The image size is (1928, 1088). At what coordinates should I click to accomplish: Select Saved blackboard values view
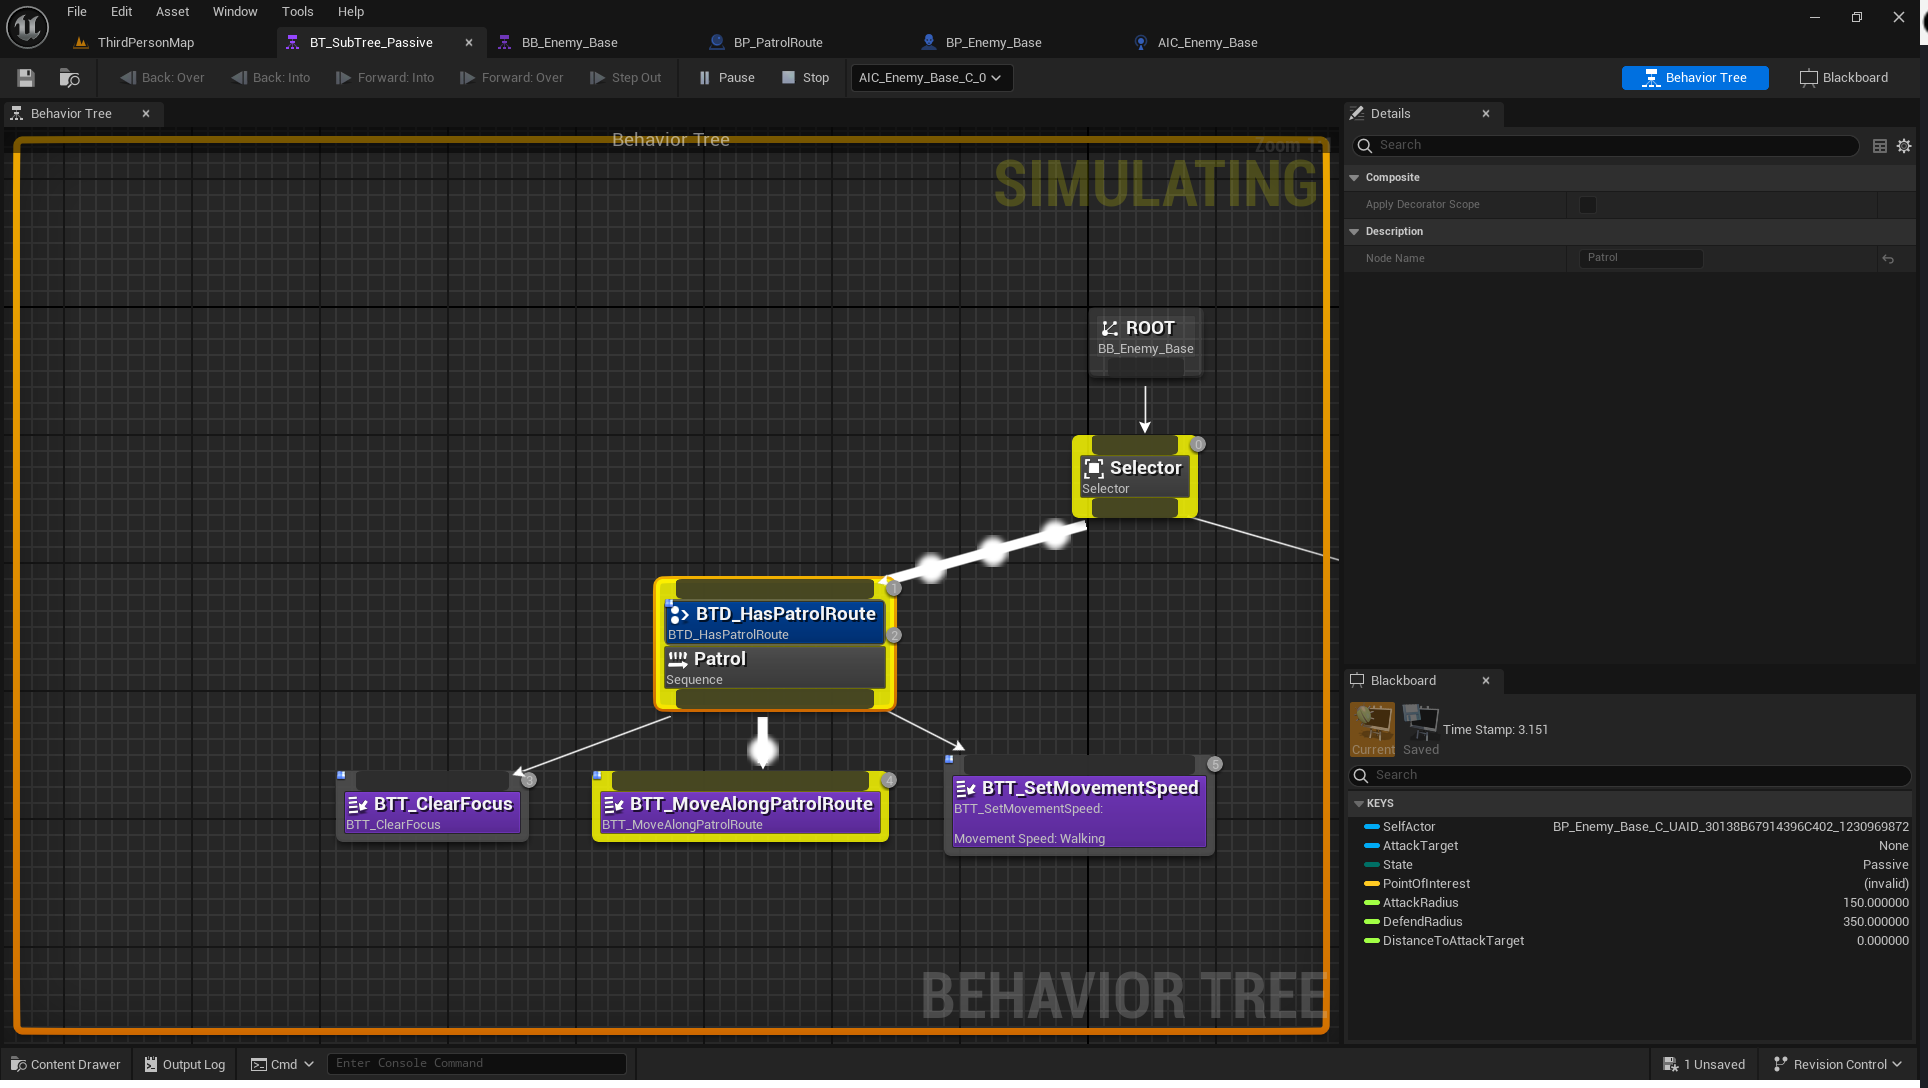(1420, 730)
